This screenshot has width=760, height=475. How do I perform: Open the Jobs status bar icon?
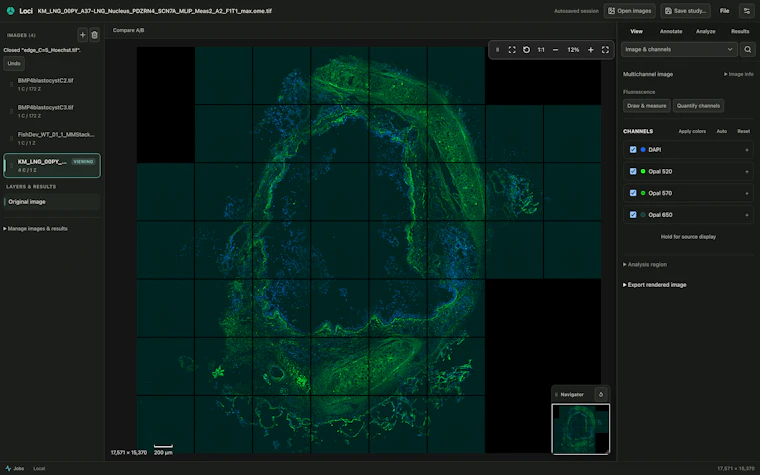tap(8, 468)
